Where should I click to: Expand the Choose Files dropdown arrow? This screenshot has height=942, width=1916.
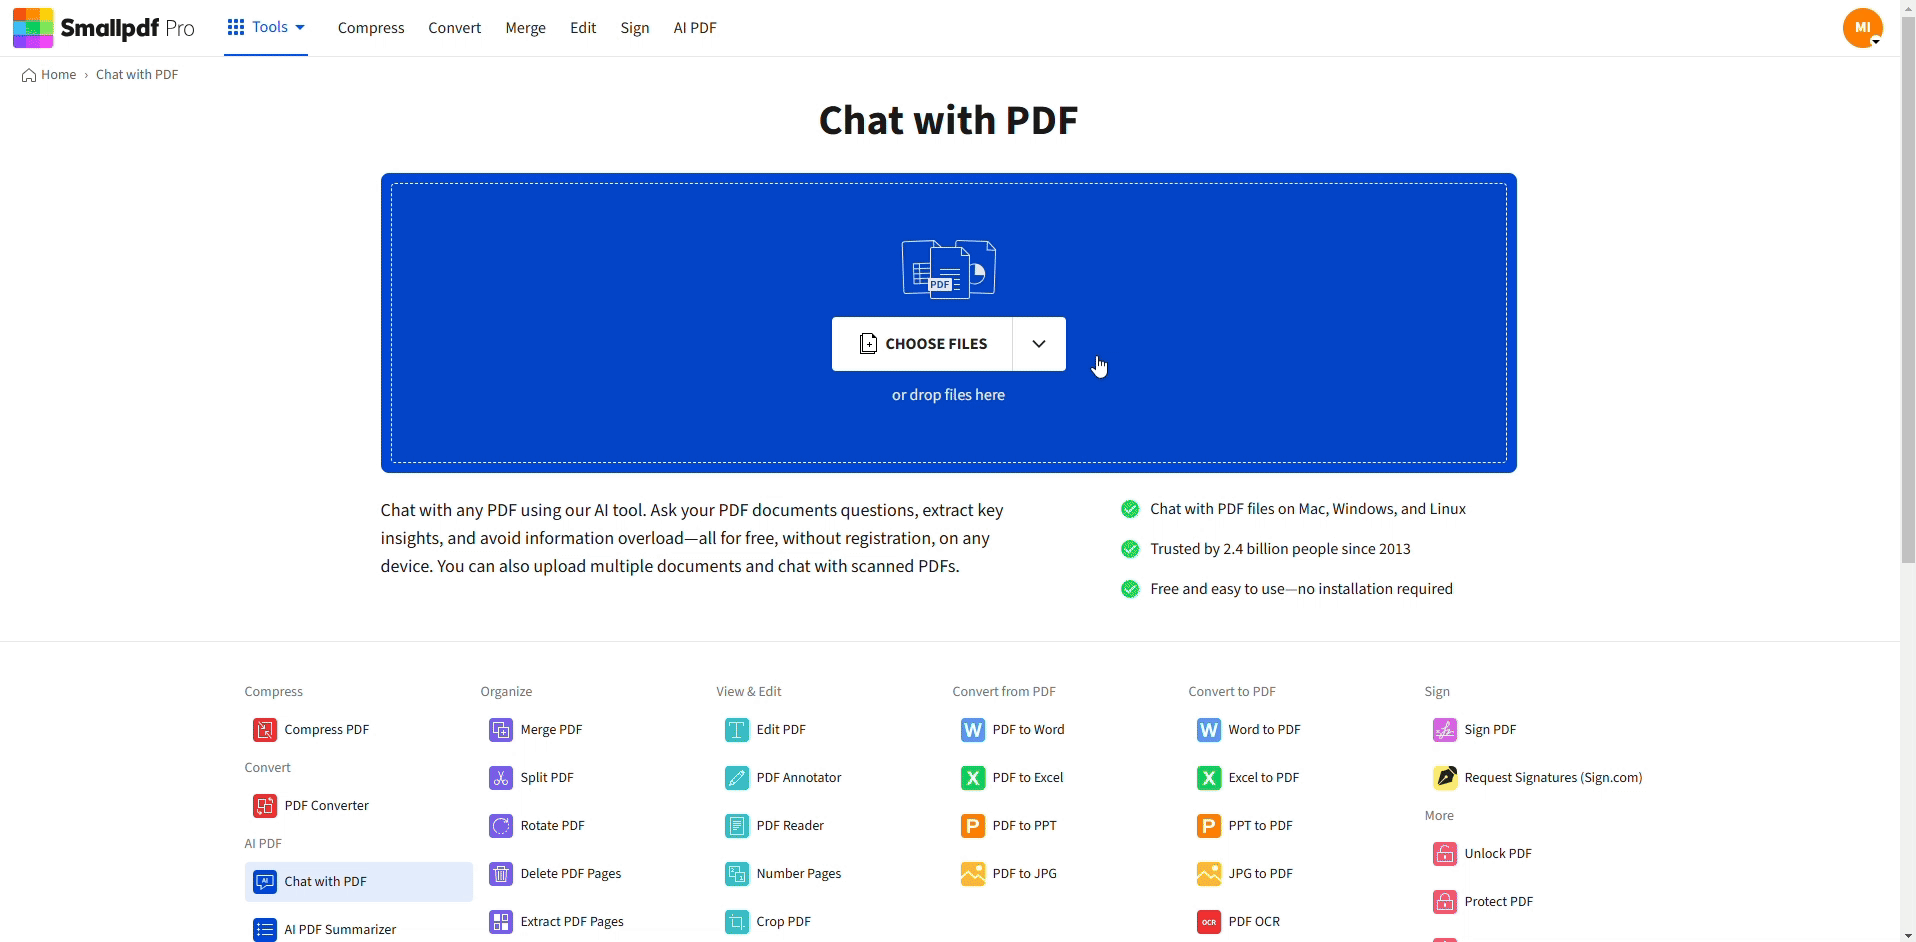(1039, 343)
